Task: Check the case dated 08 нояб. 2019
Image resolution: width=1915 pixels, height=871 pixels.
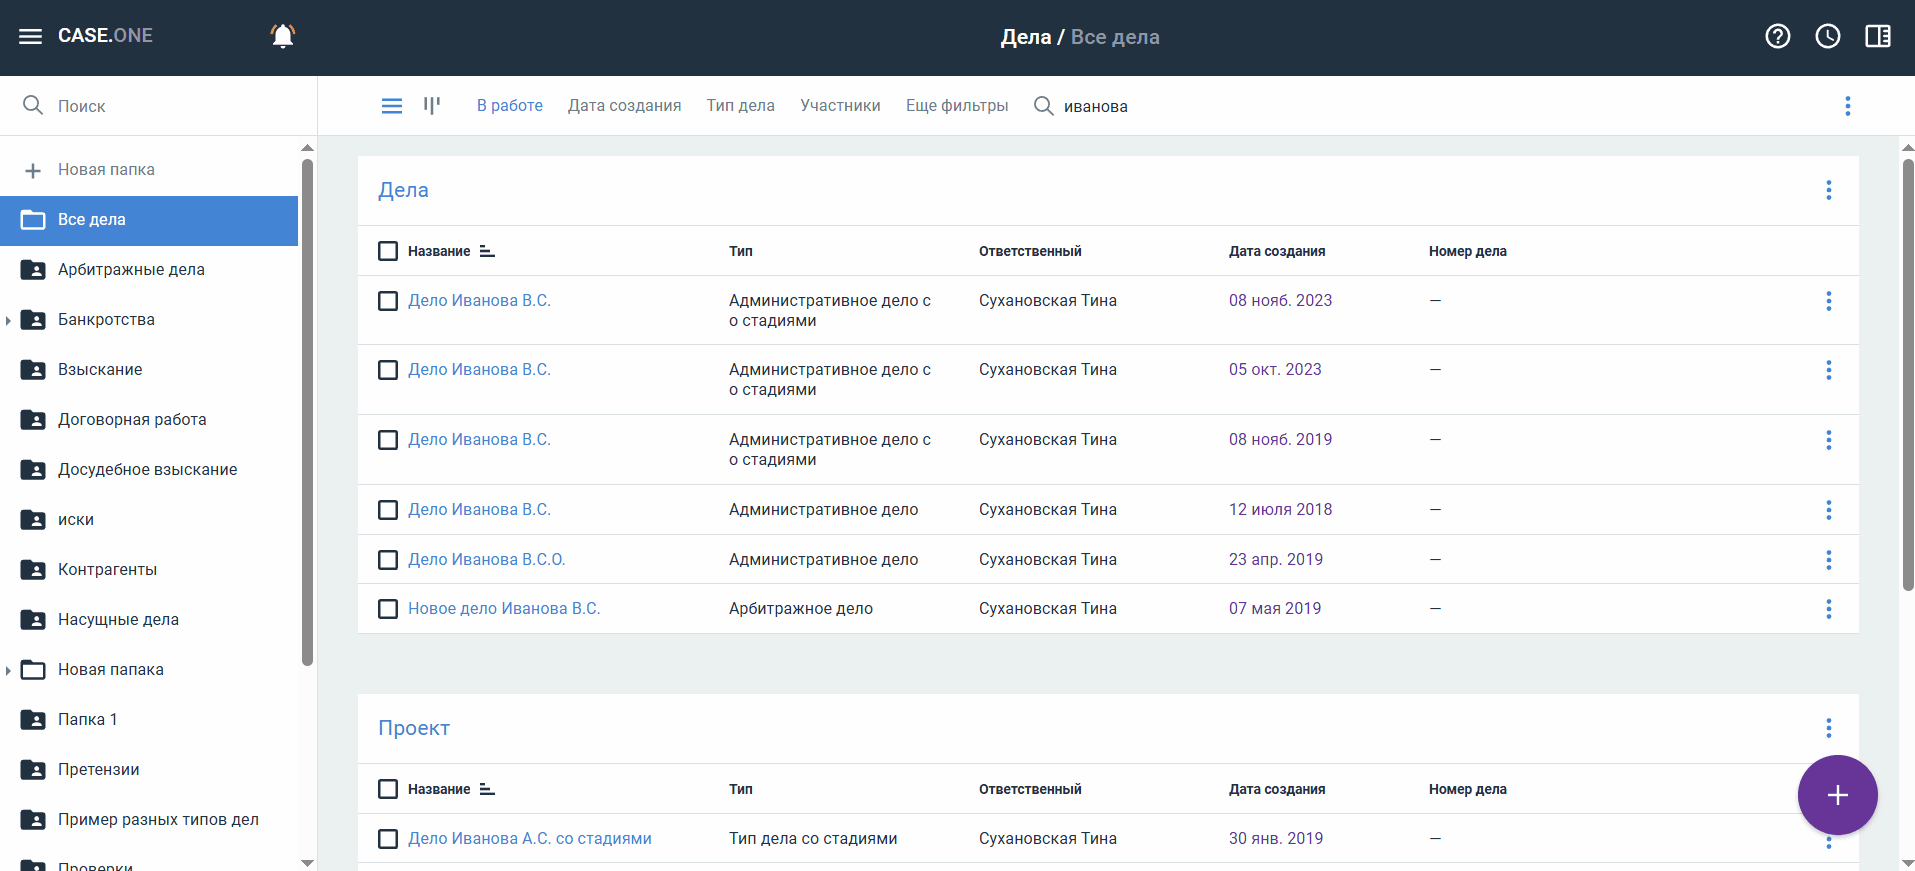Action: [x=388, y=440]
